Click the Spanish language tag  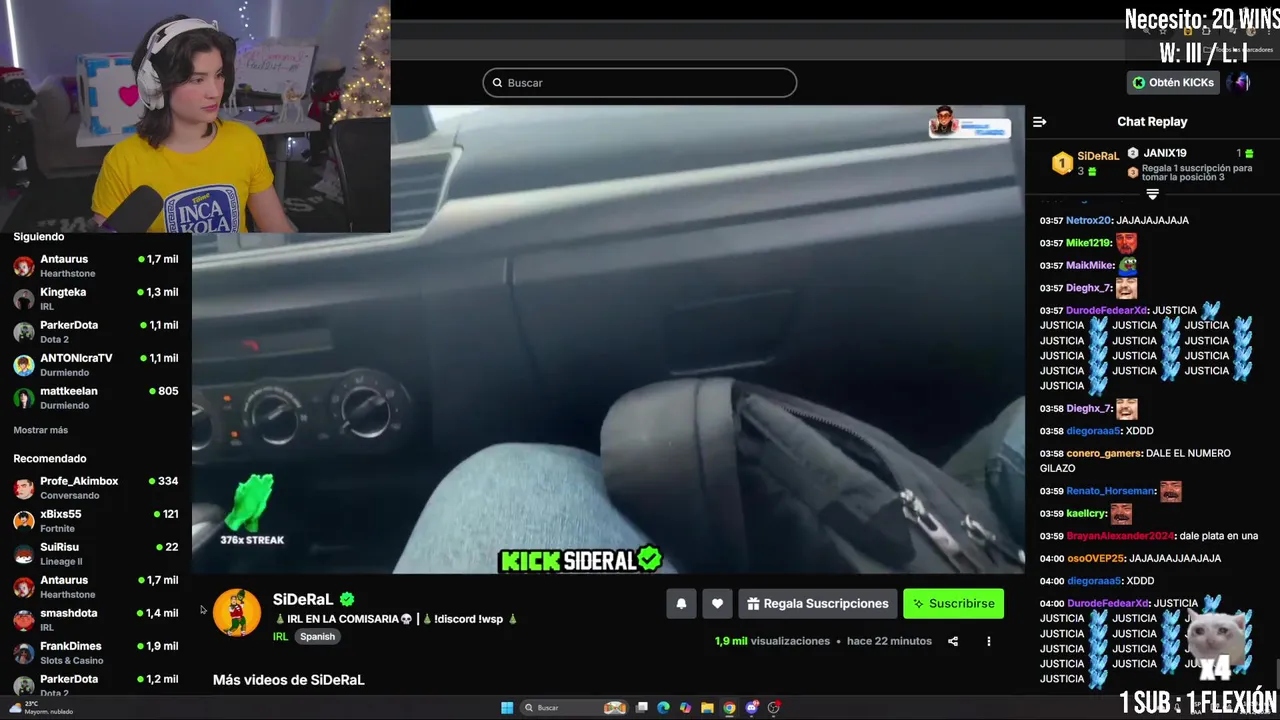317,637
